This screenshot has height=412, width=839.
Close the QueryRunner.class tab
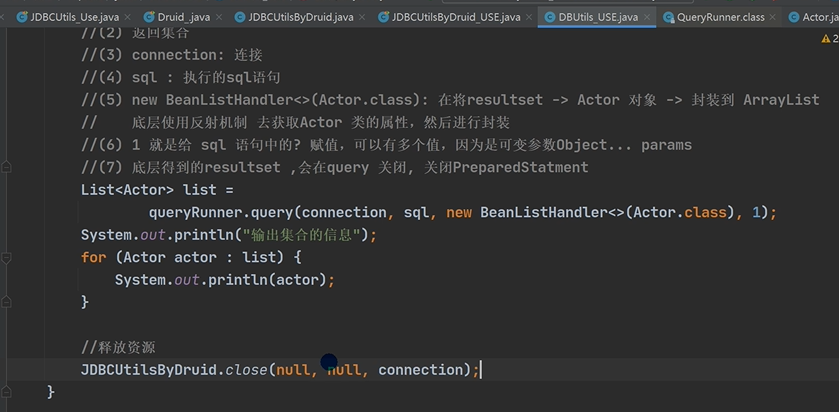coord(773,17)
